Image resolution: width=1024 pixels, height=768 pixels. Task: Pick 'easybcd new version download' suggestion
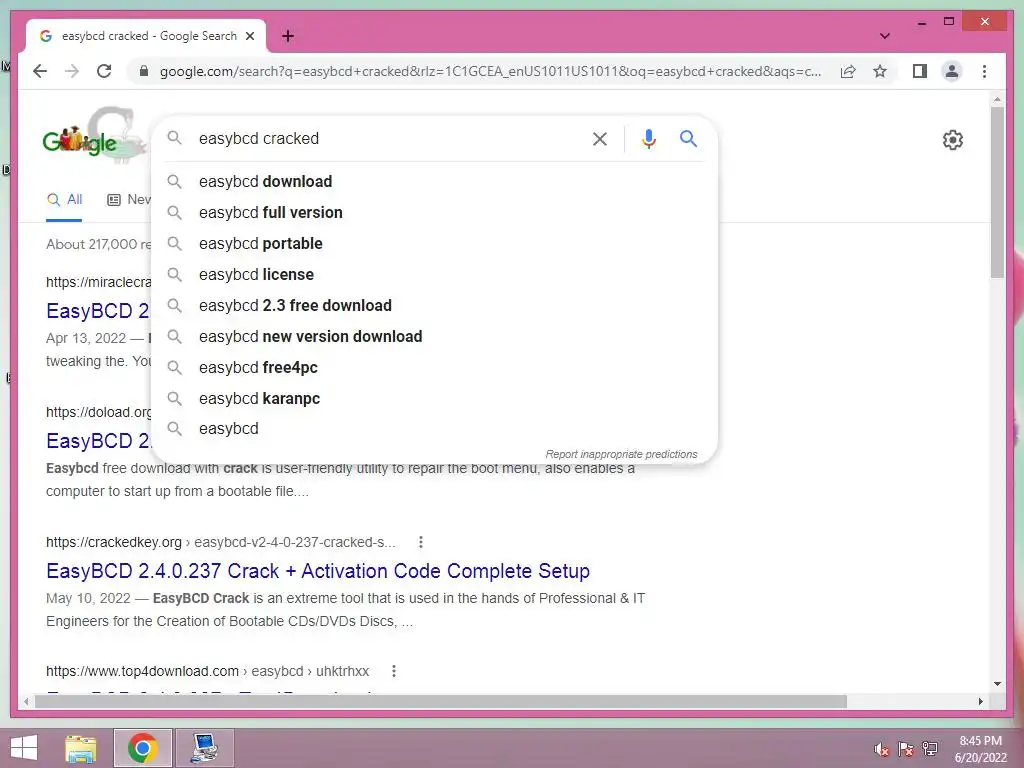[434, 336]
